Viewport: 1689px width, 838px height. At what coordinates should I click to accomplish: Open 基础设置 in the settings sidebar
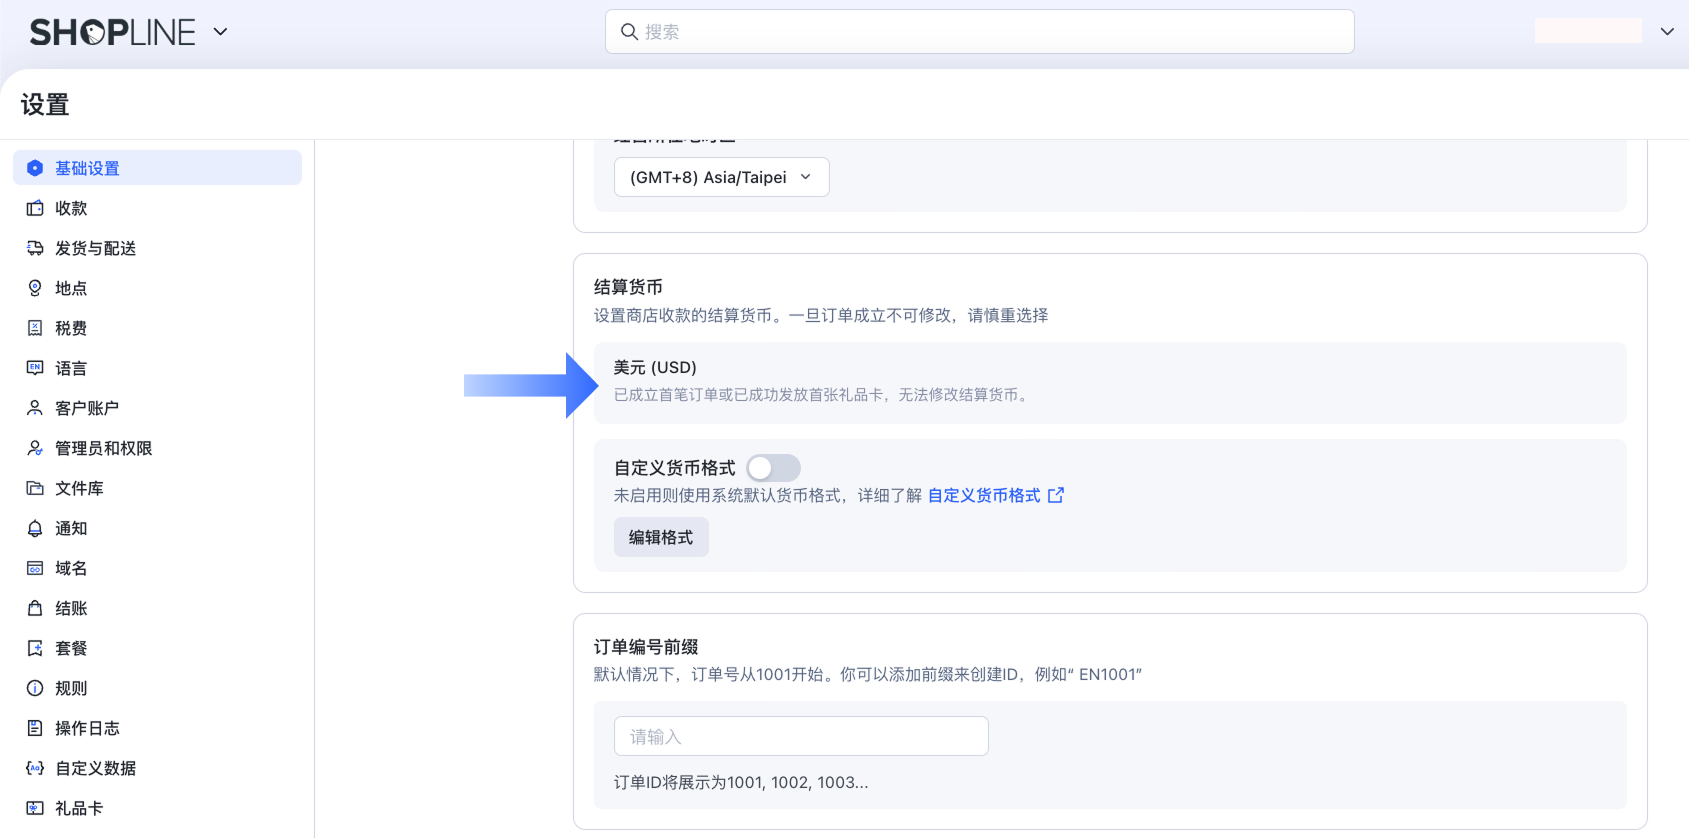coord(157,168)
